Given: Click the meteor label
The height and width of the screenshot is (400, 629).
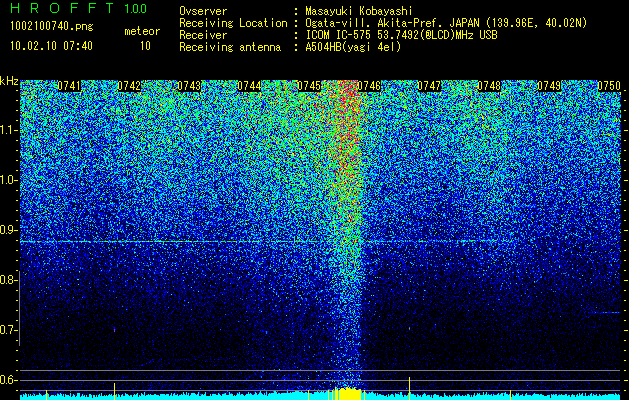Looking at the screenshot, I should point(142,31).
